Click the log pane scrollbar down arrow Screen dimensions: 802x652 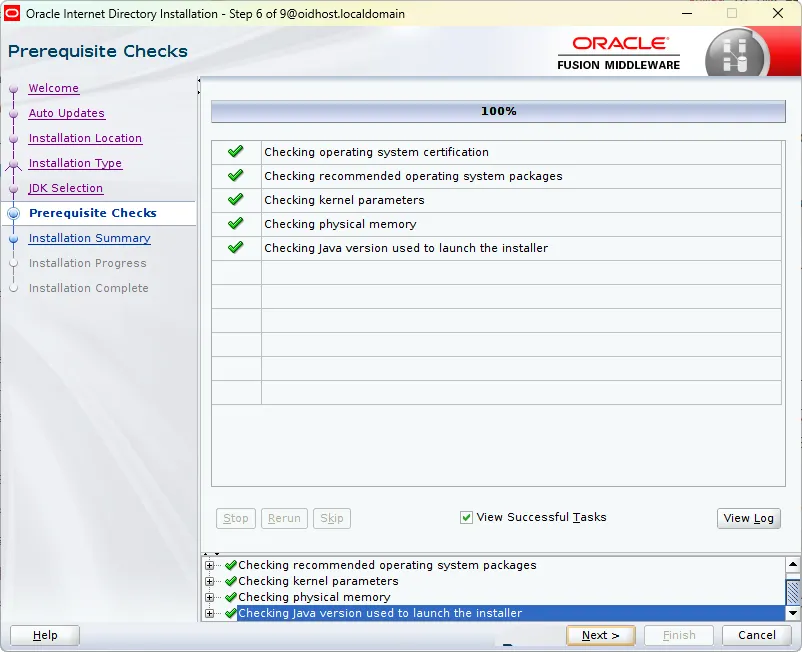click(793, 613)
